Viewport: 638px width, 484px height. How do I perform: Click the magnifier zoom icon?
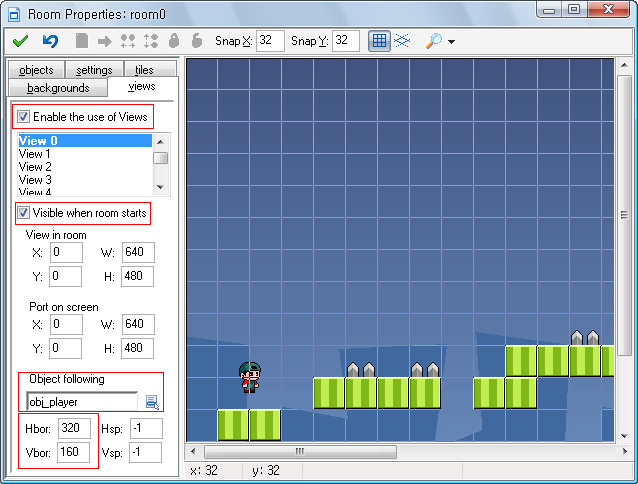434,41
